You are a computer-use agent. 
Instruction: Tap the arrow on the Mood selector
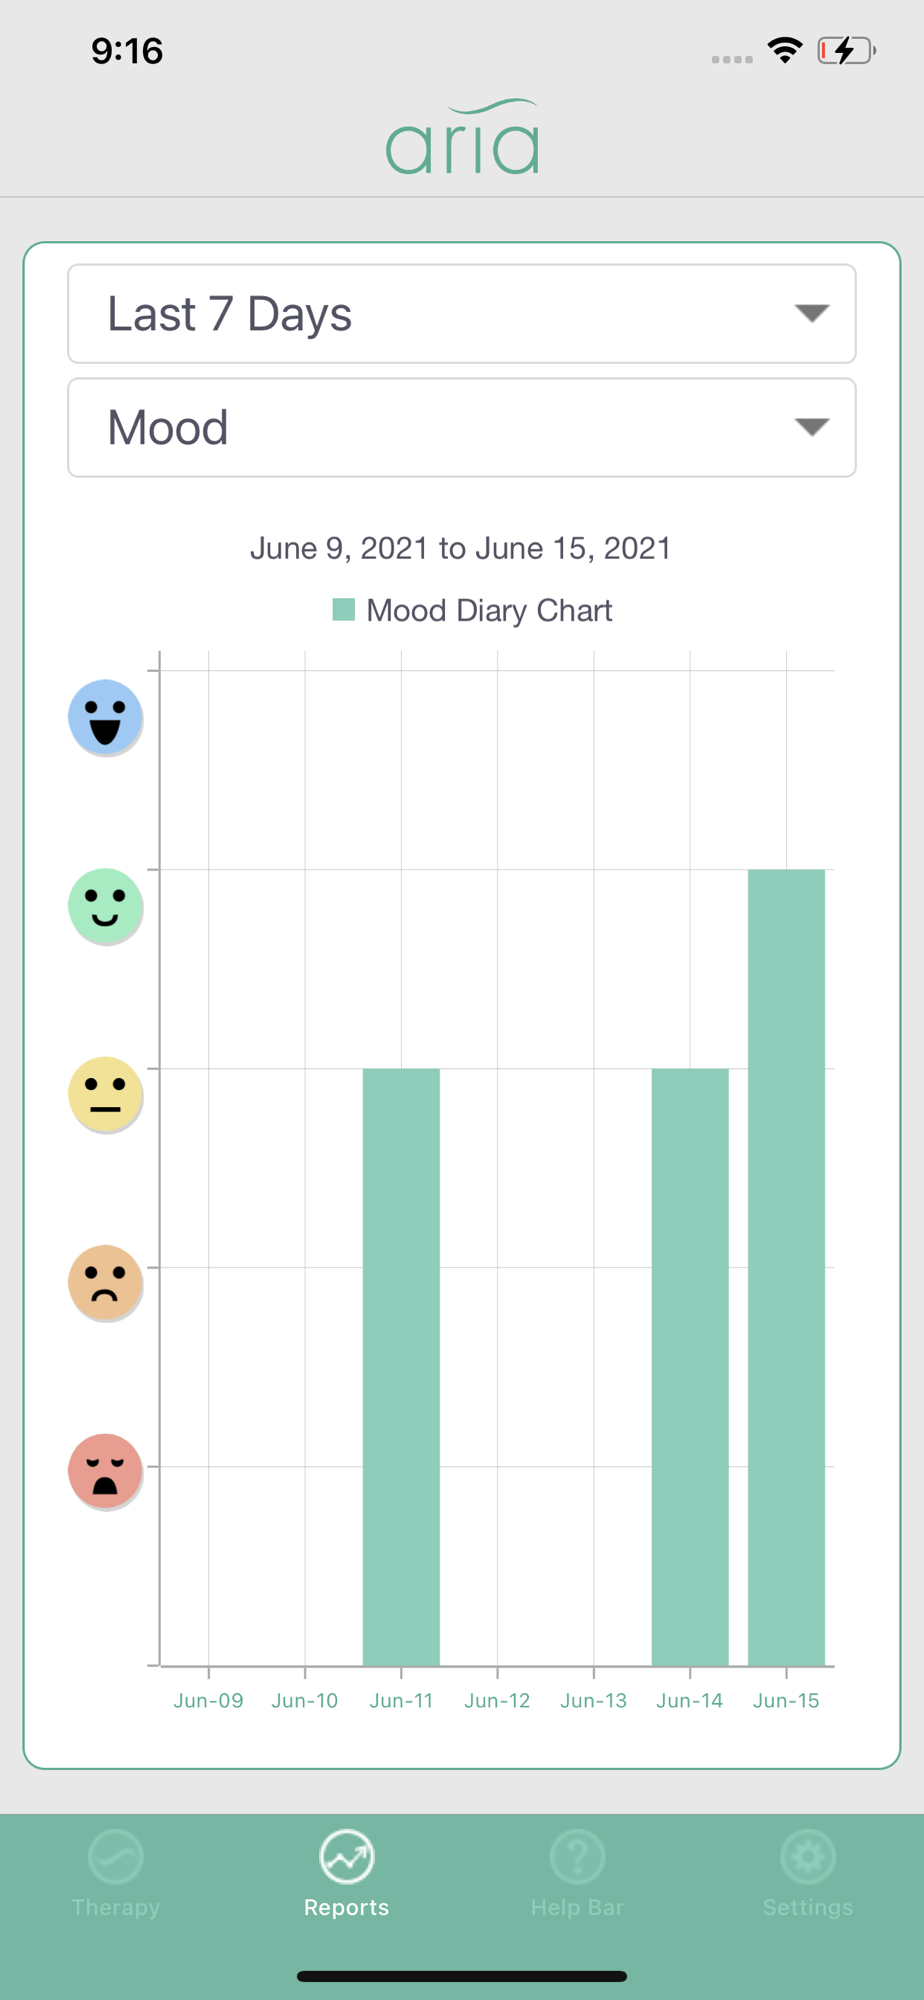tap(812, 428)
